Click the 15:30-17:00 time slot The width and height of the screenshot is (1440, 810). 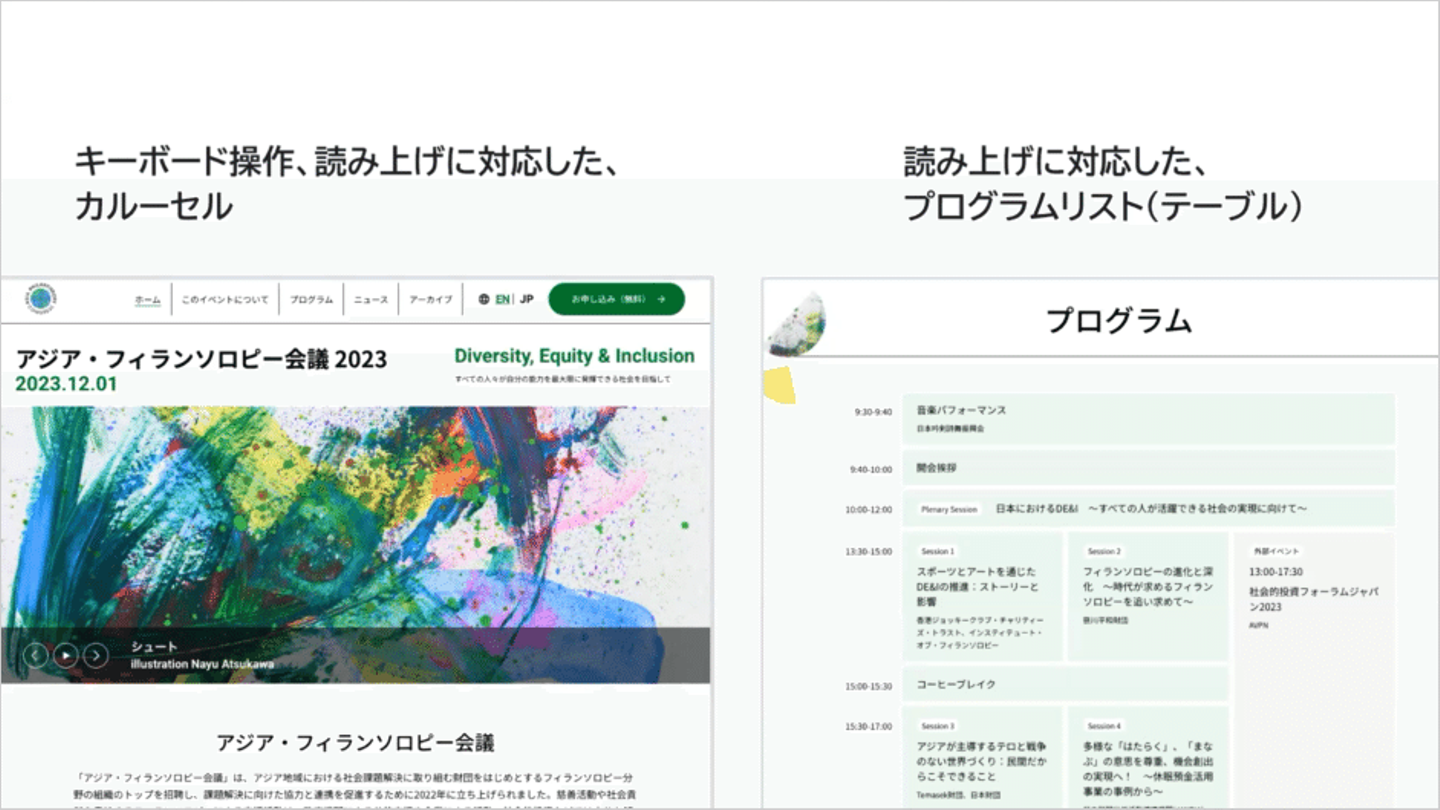point(868,727)
